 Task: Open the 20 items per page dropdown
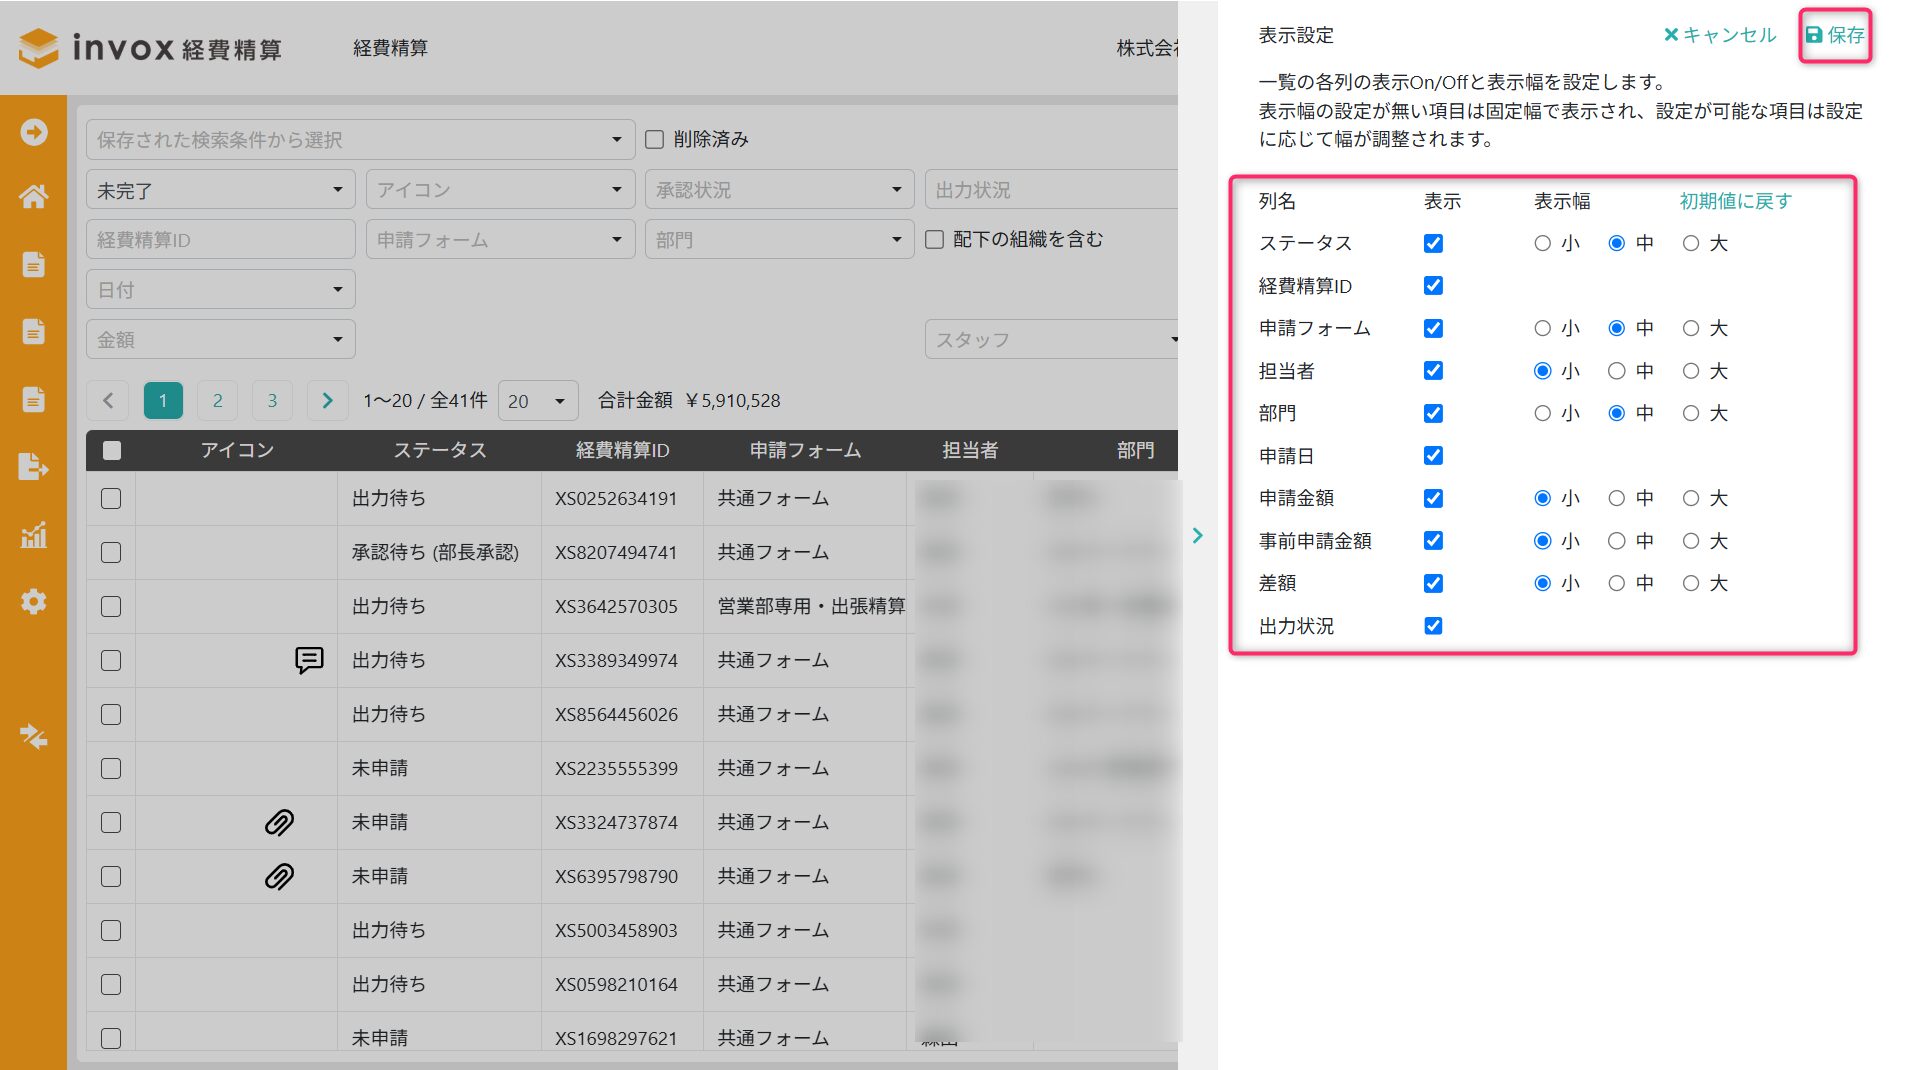pyautogui.click(x=537, y=401)
